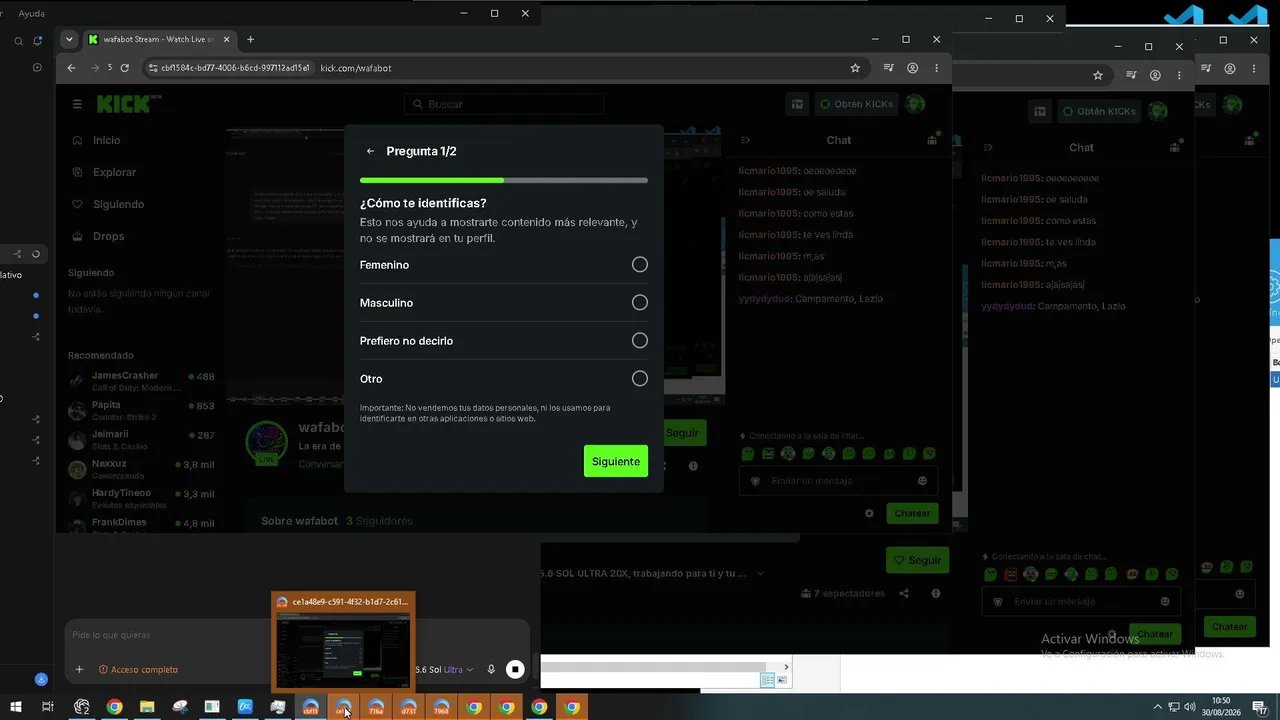
Task: Open recommended channel Nexxuz
Action: [141, 469]
